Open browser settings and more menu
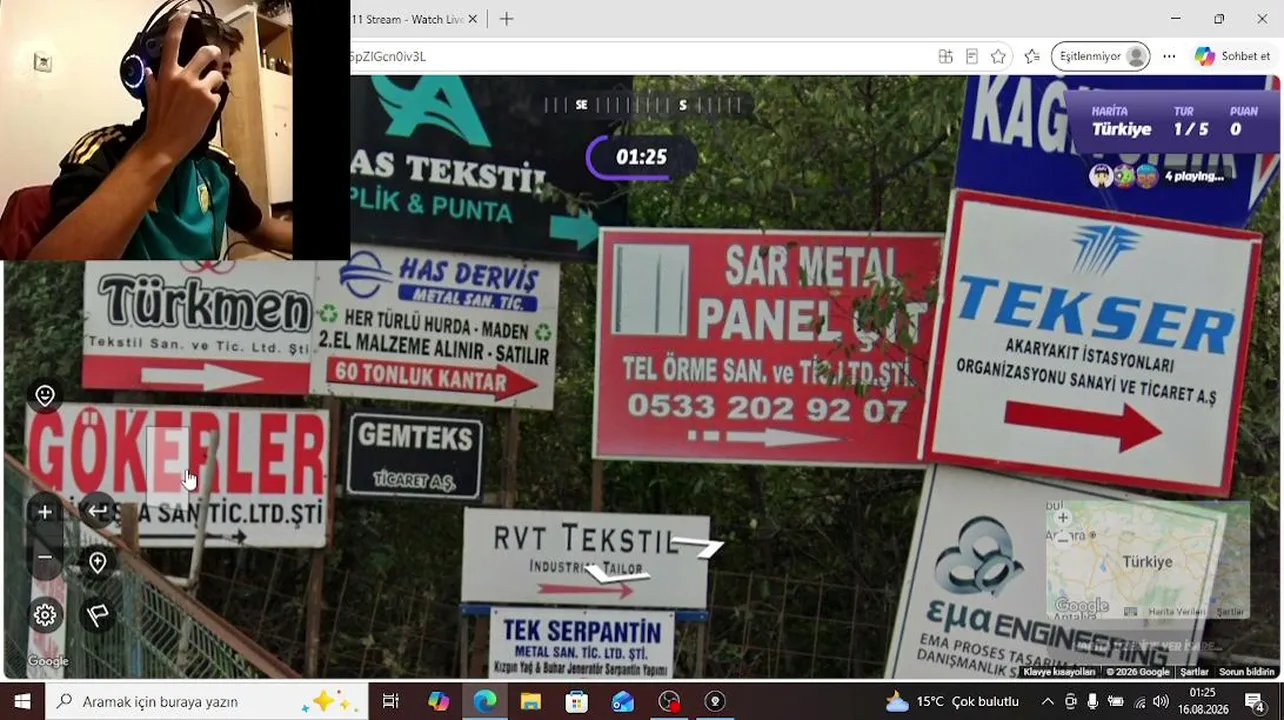Viewport: 1284px width, 720px height. tap(1169, 56)
